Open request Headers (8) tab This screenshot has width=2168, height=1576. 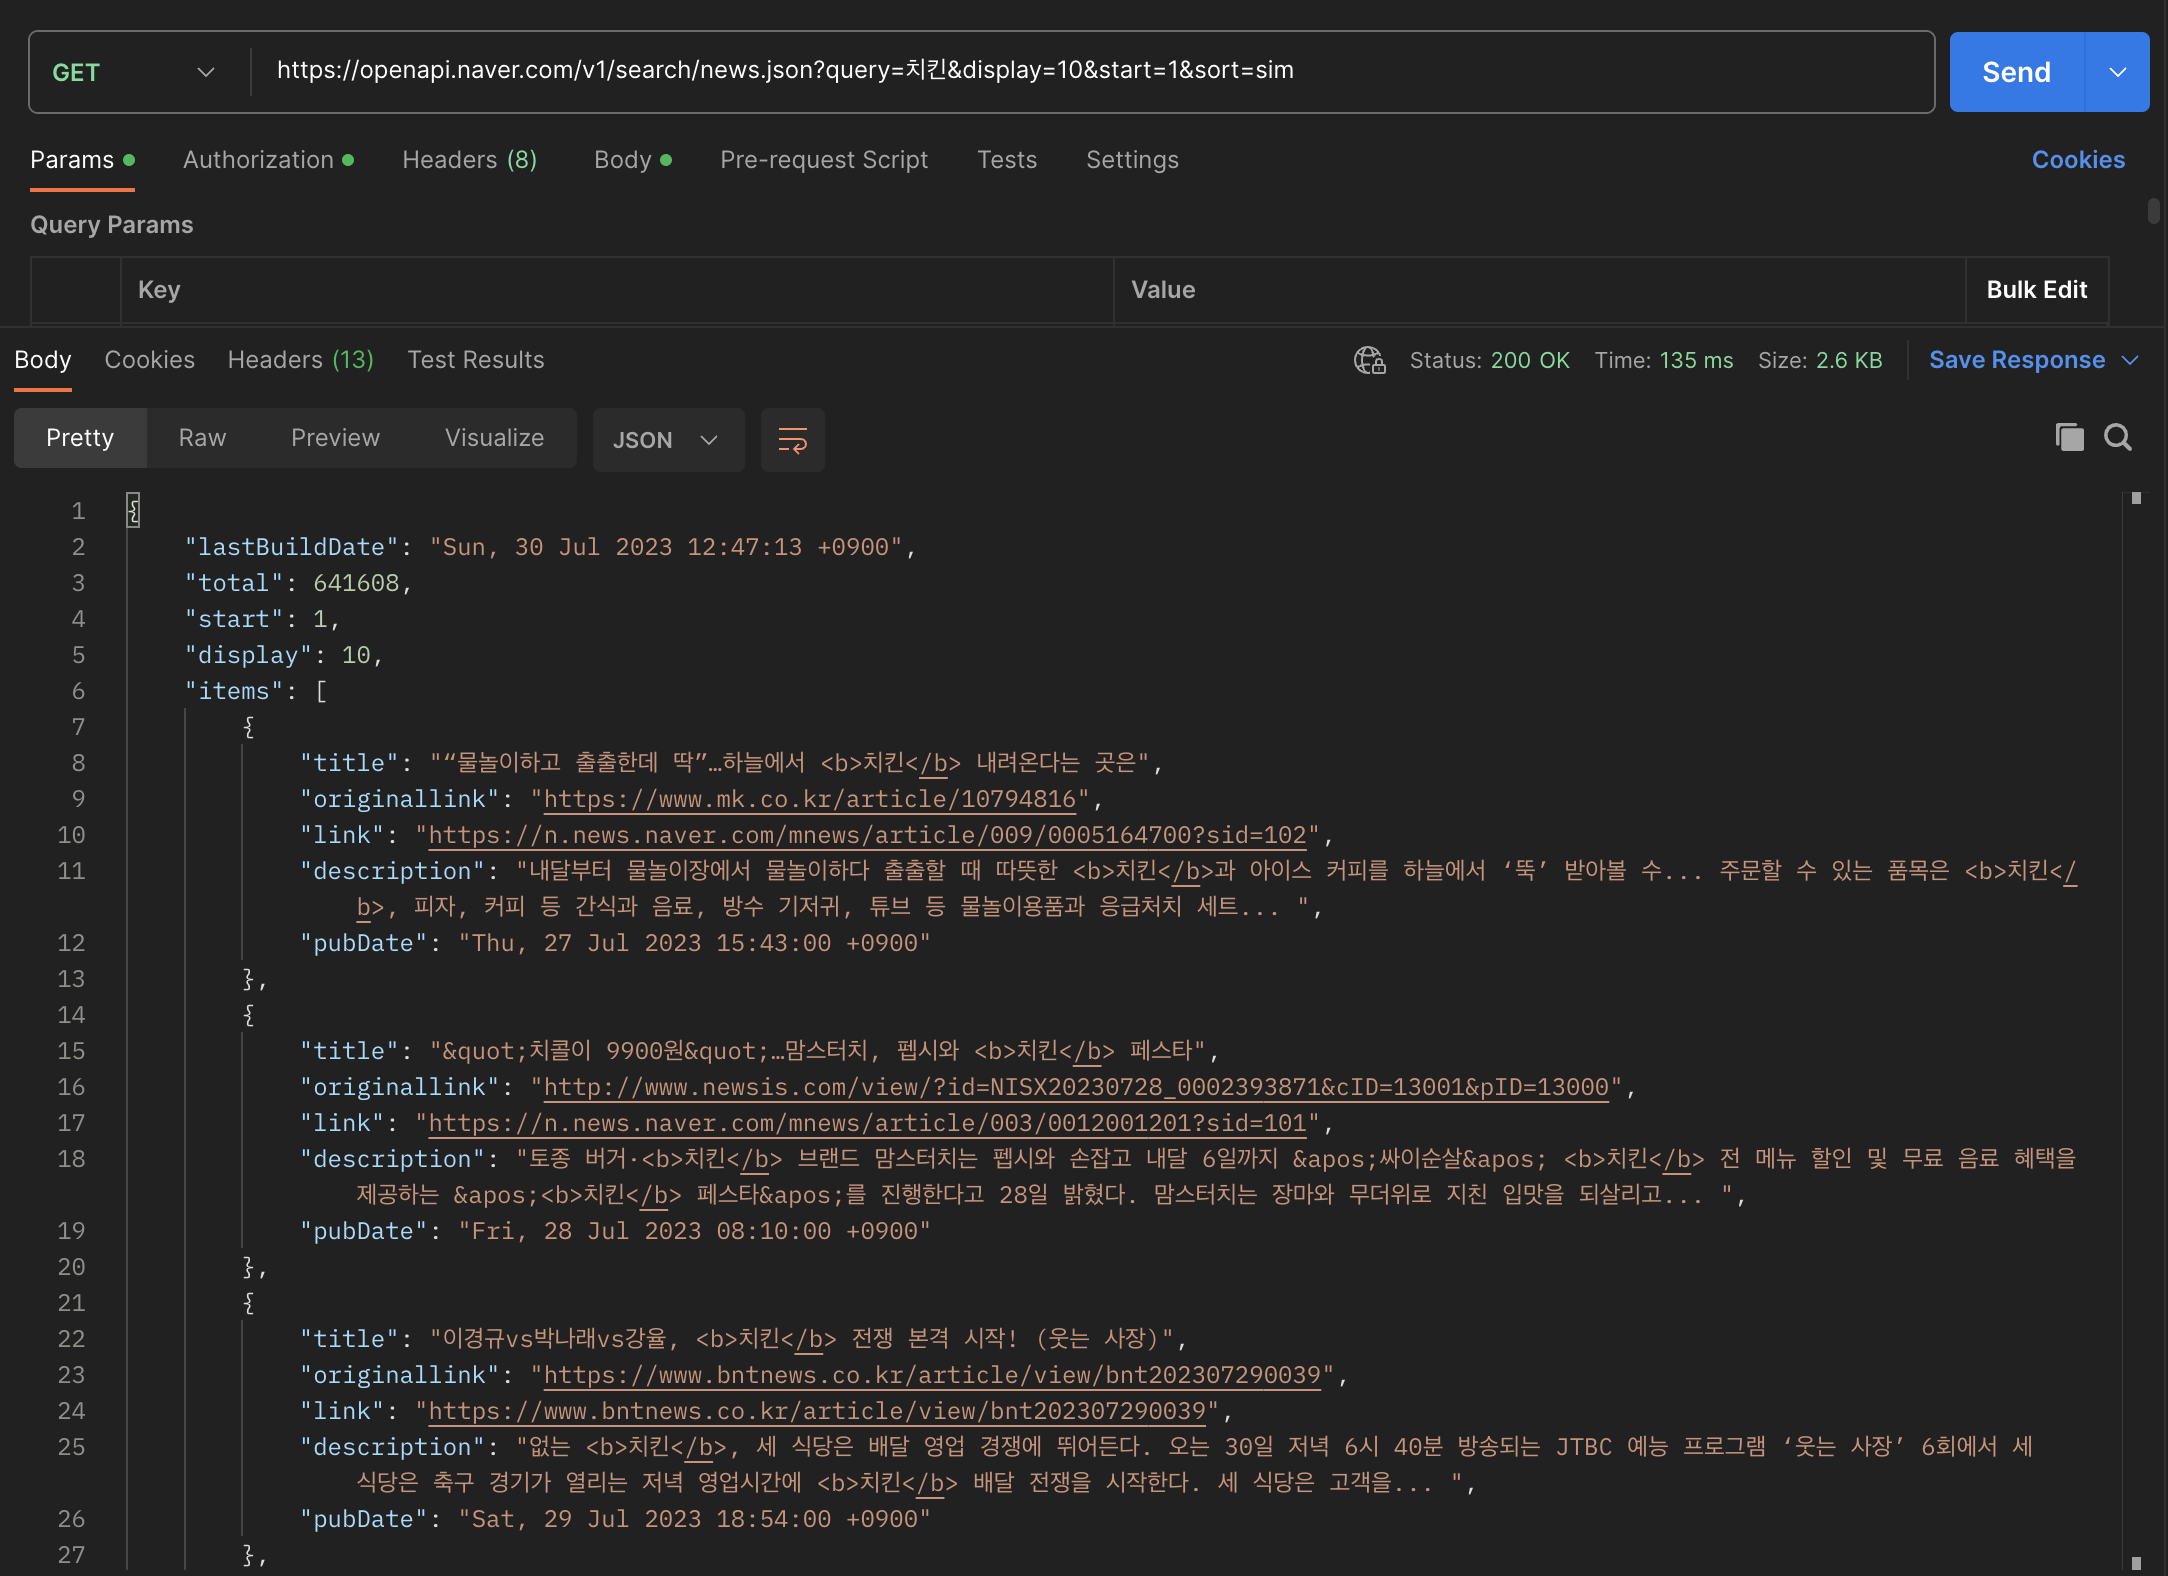click(x=470, y=160)
